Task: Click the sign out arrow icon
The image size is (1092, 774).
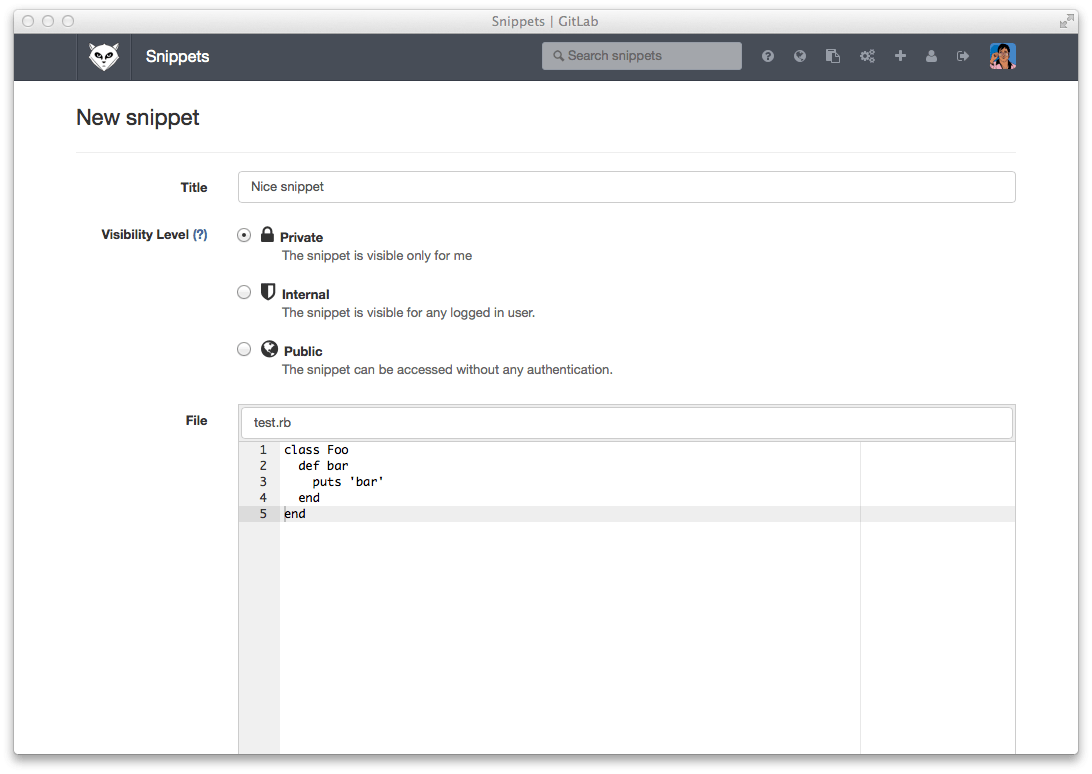Action: (x=963, y=57)
